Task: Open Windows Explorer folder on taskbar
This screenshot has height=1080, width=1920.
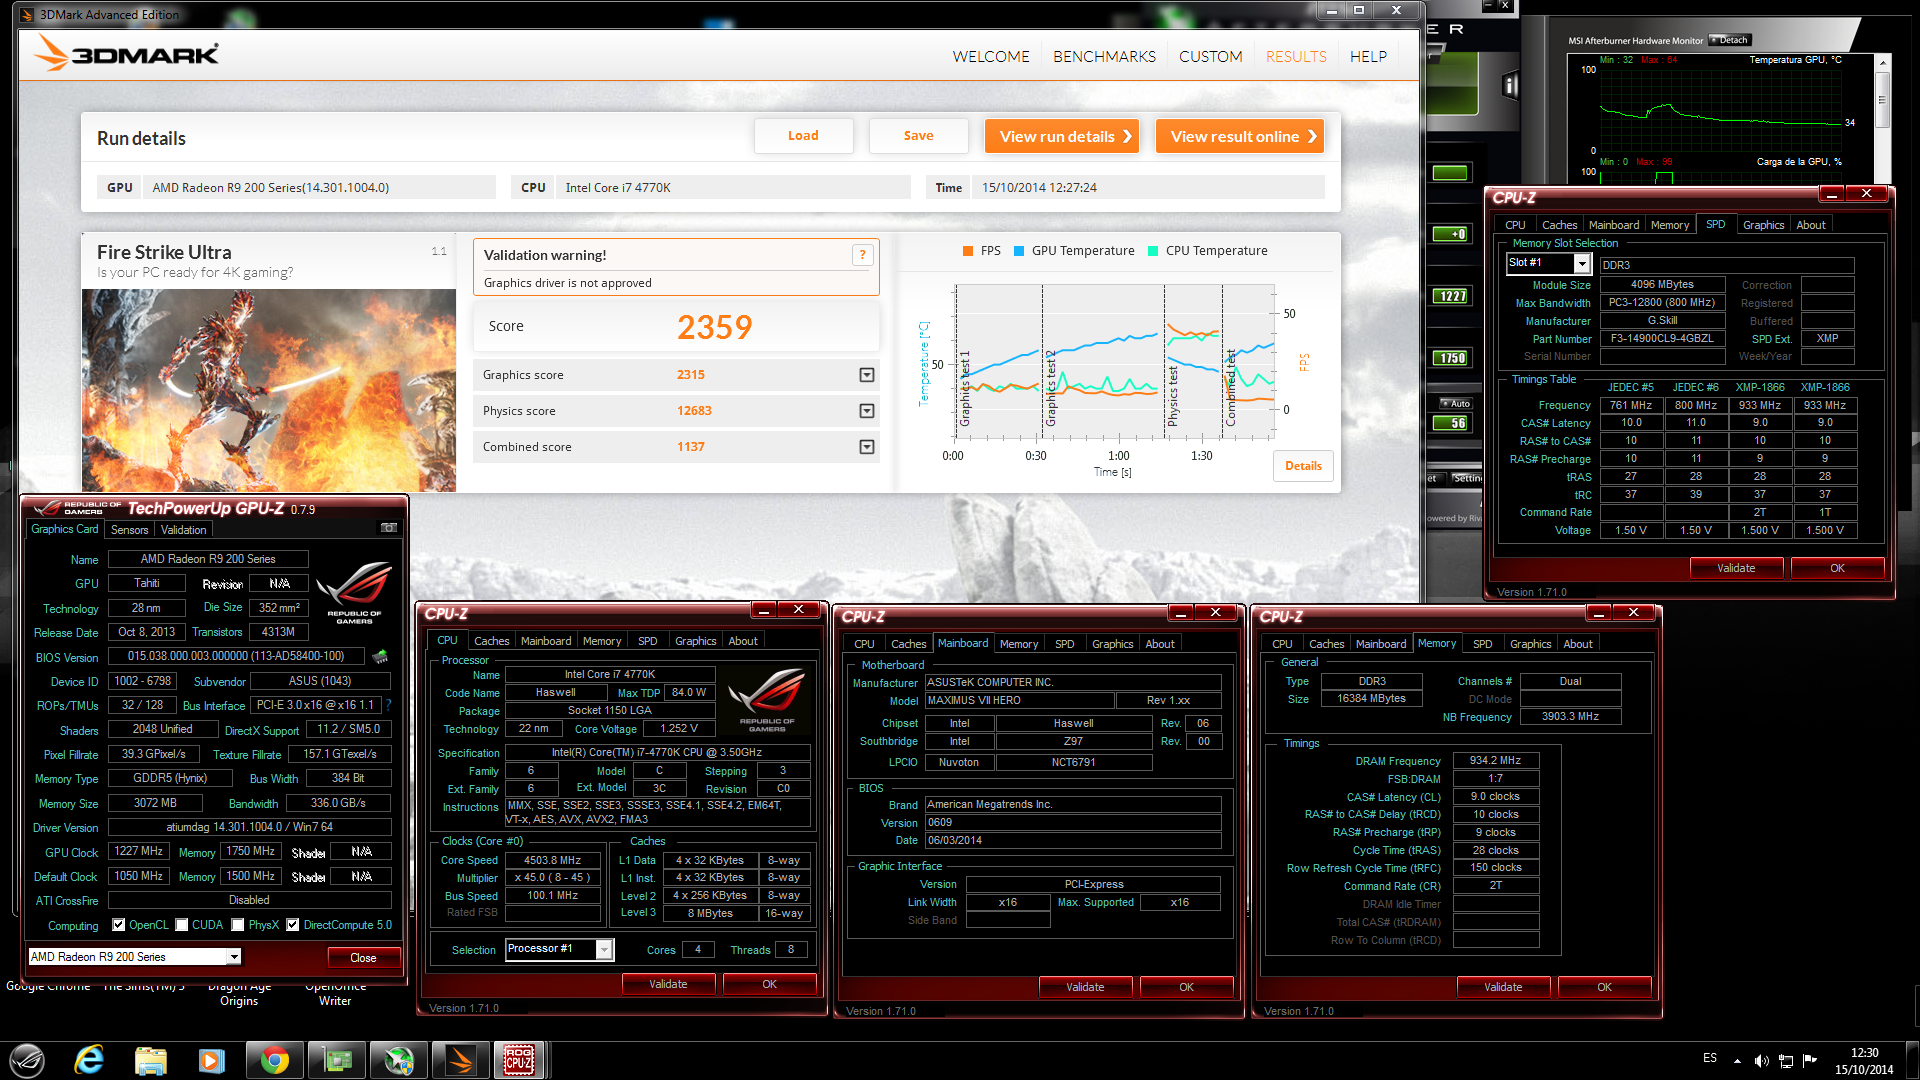Action: click(x=151, y=1060)
